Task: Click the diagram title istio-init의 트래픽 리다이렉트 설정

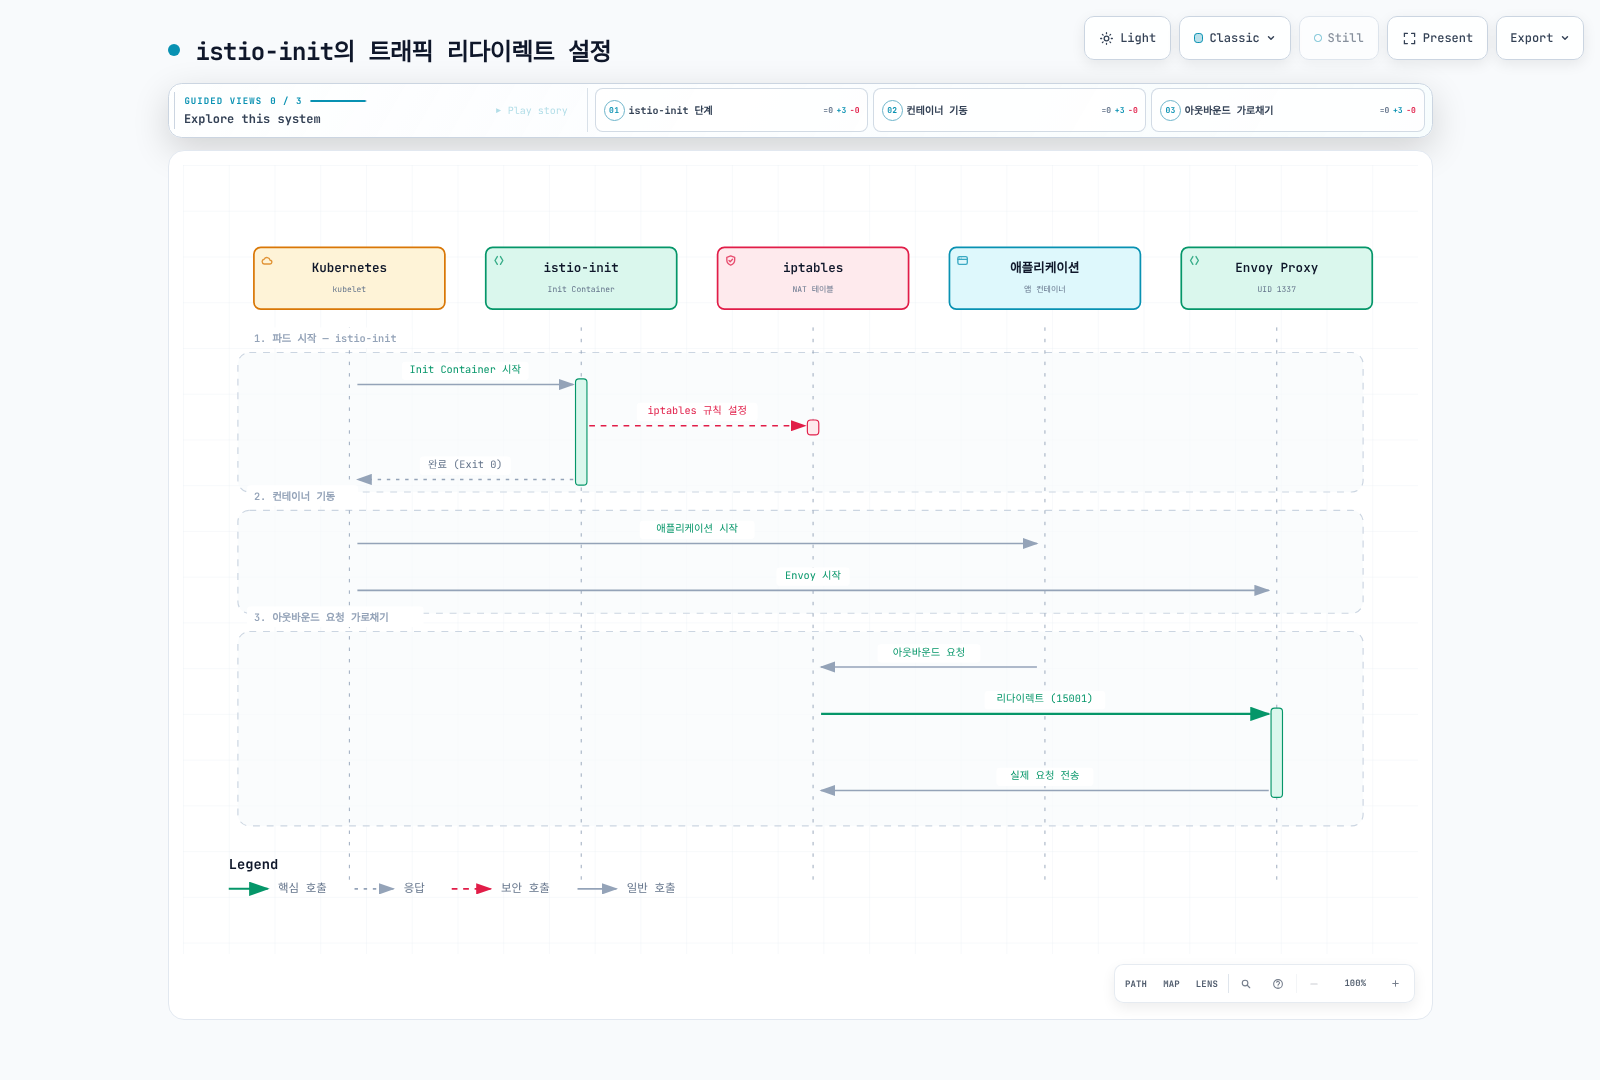Action: point(403,51)
